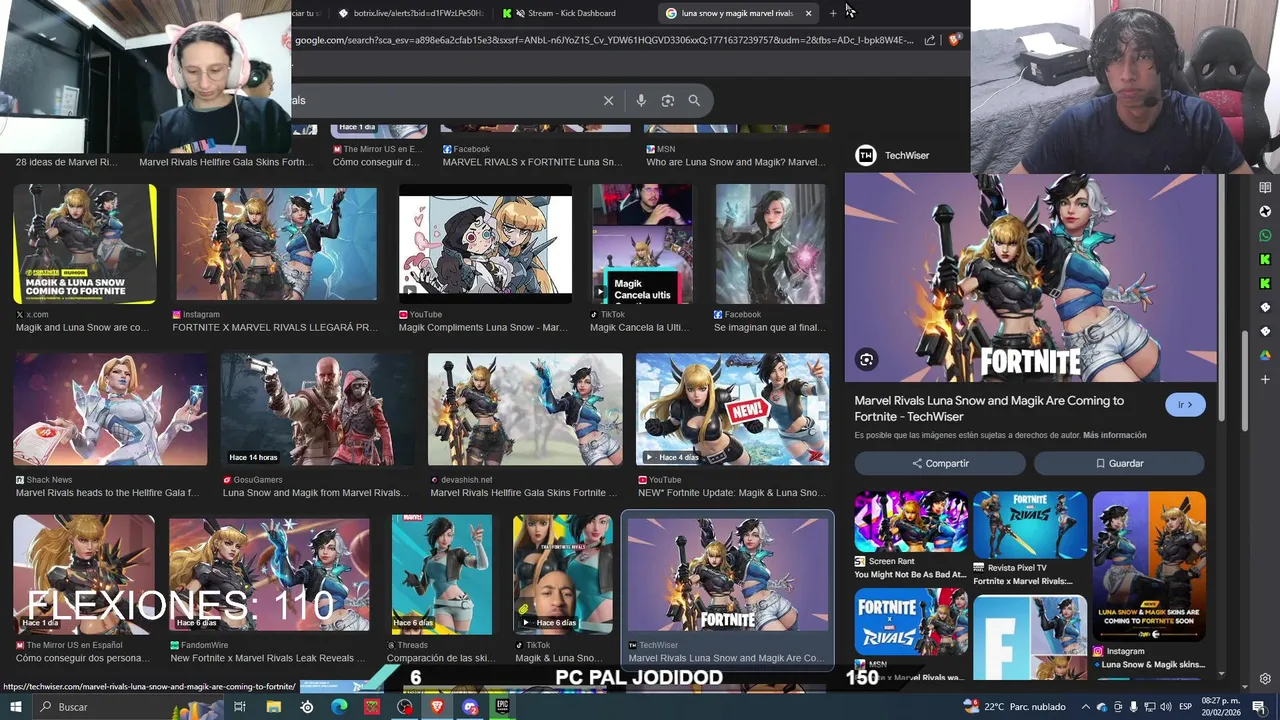The width and height of the screenshot is (1280, 720).
Task: Open Marvel Rivals TechWiser article title
Action: click(989, 408)
